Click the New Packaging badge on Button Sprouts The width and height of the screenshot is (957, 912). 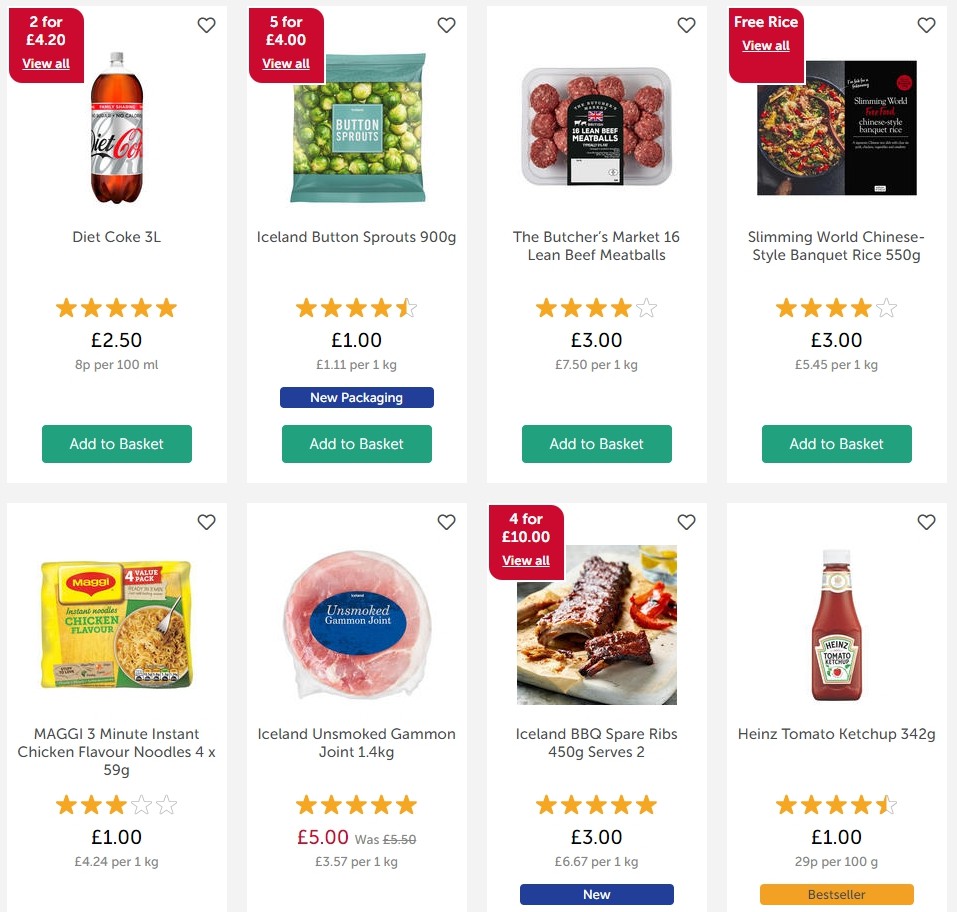pos(356,397)
